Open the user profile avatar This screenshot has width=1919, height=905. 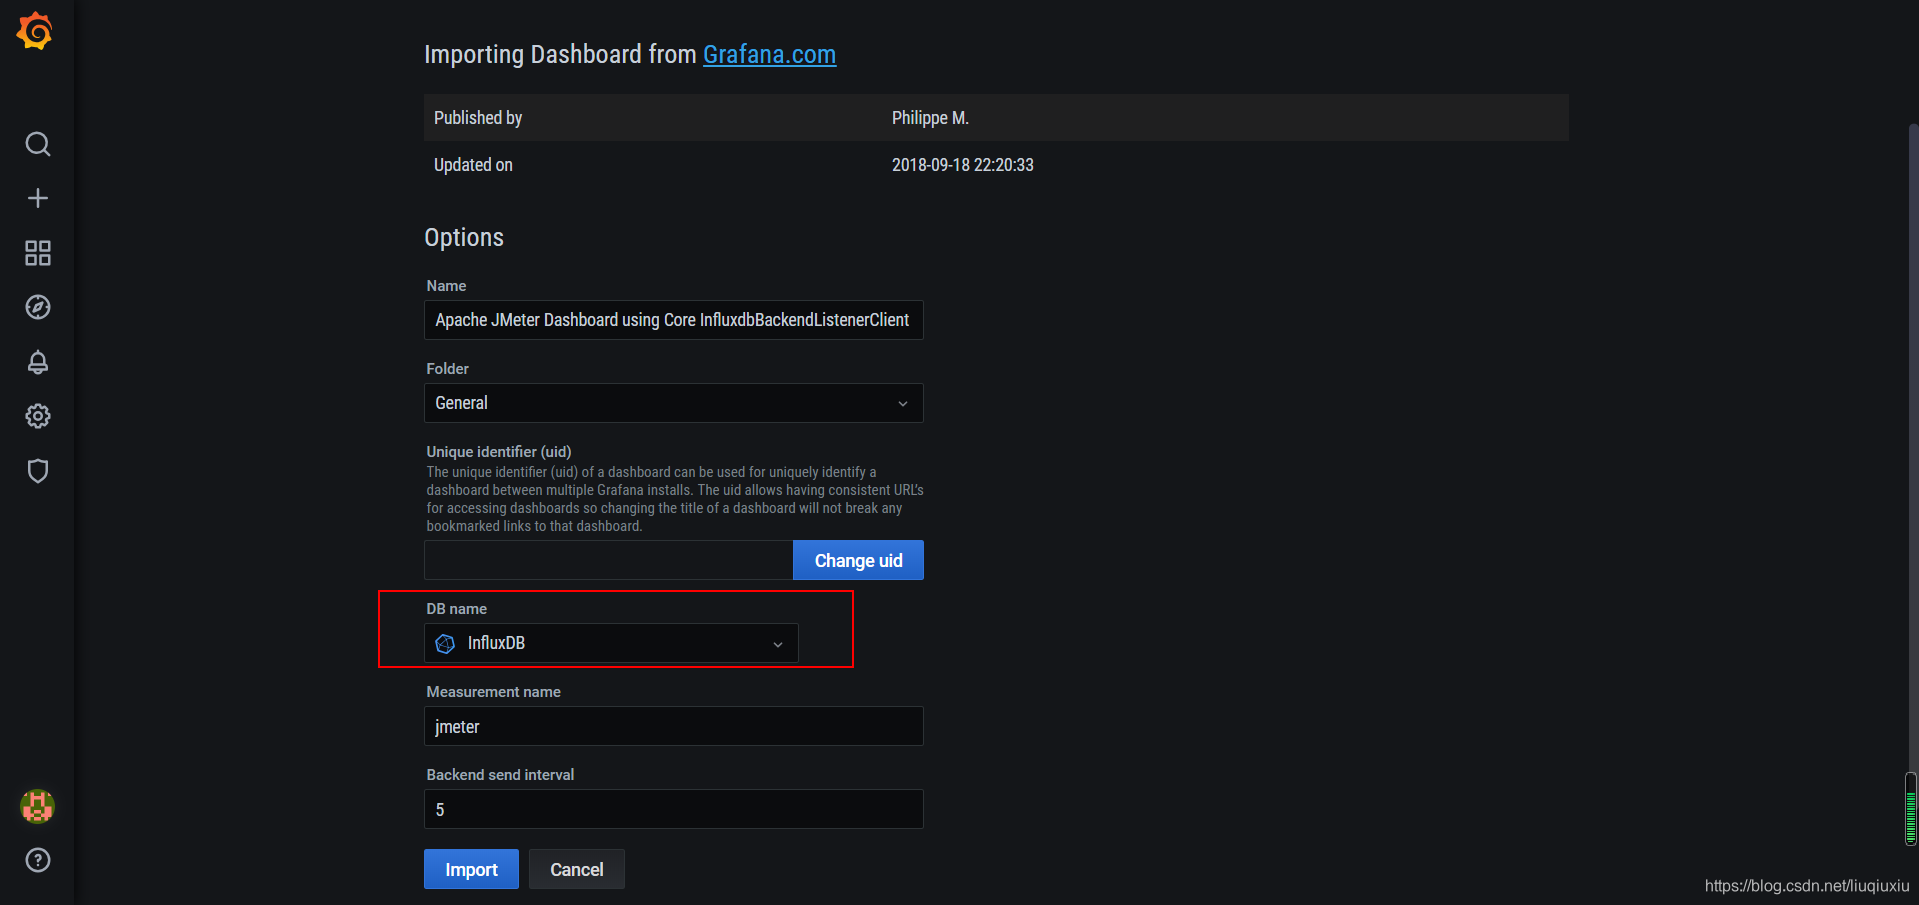[38, 806]
